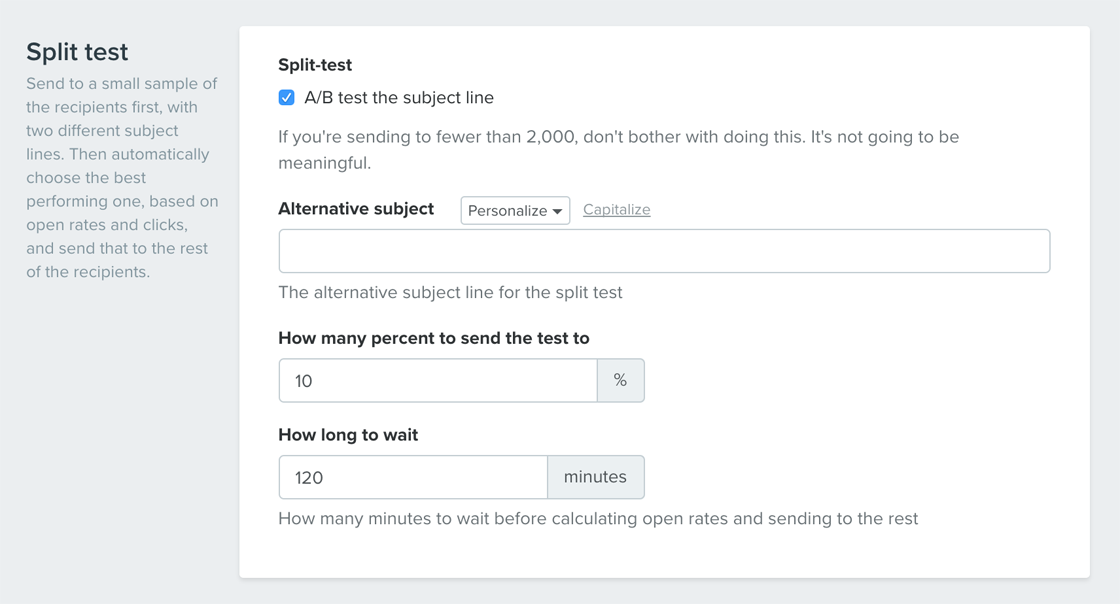Click the percent field showing 10
This screenshot has height=604, width=1120.
coord(438,381)
